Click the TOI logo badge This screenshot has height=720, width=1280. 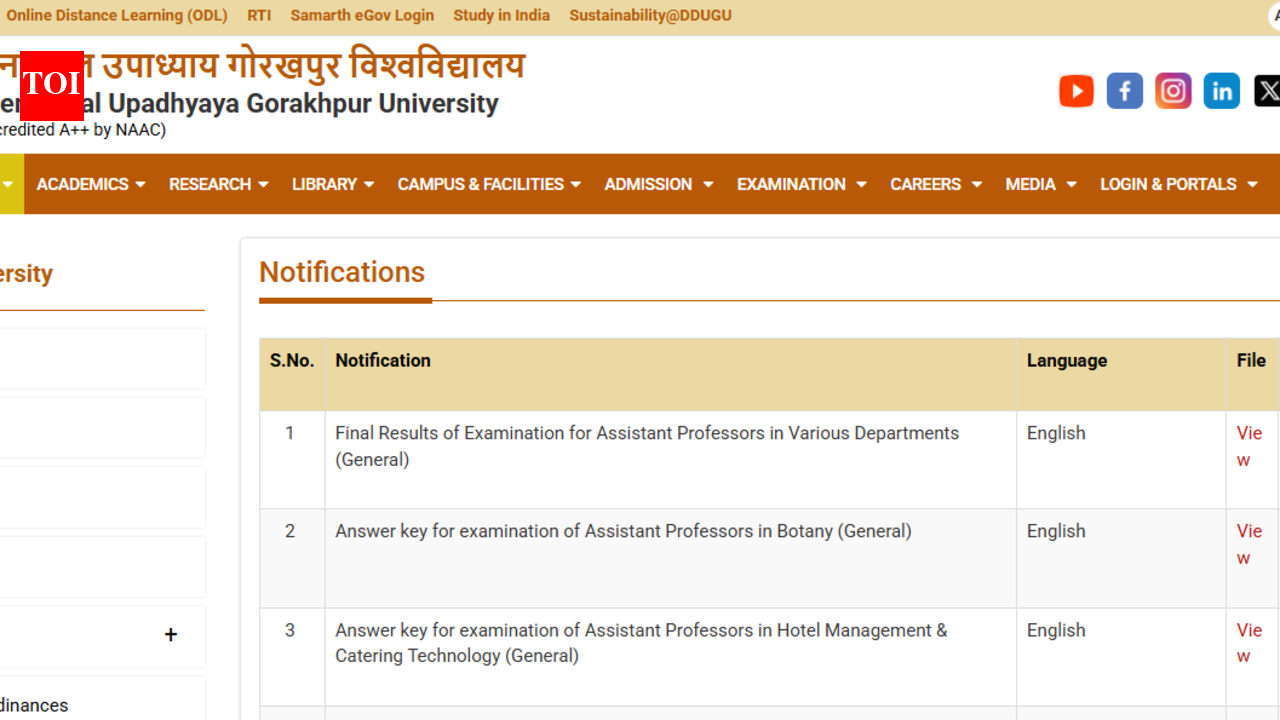52,85
